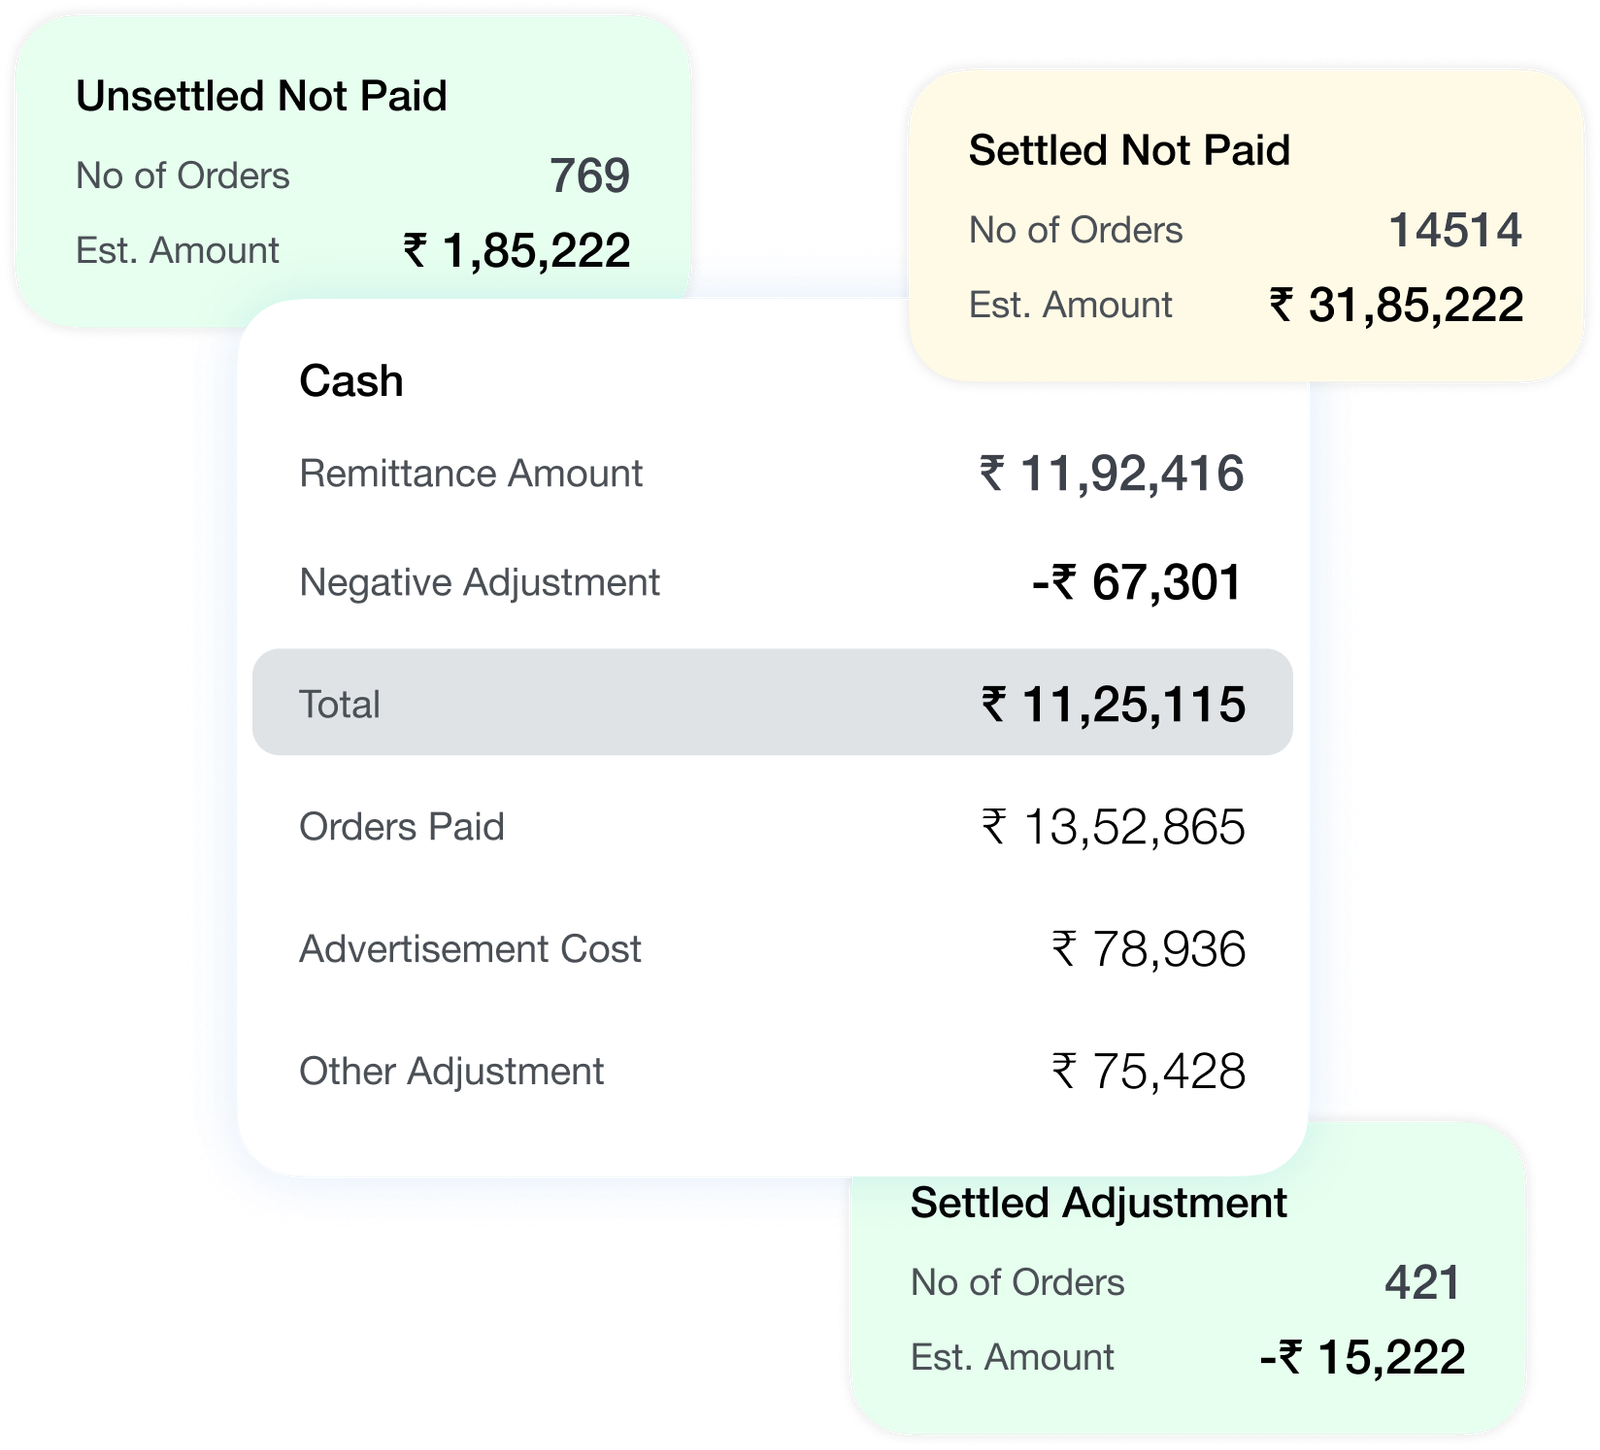The image size is (1600, 1450).
Task: Select the Negative Adjustment label
Action: click(480, 582)
